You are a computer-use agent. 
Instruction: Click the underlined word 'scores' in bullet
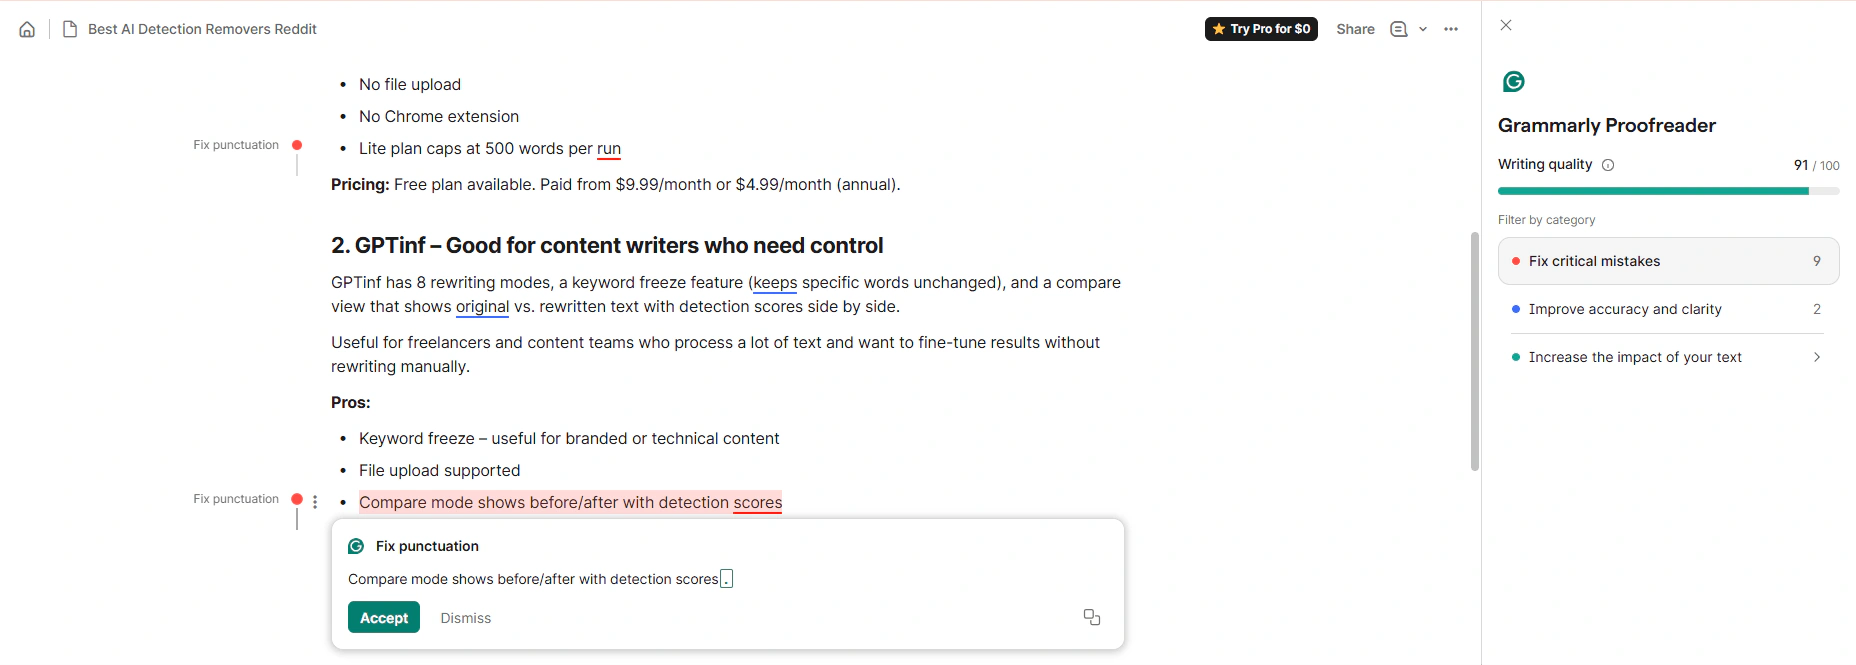click(x=757, y=503)
